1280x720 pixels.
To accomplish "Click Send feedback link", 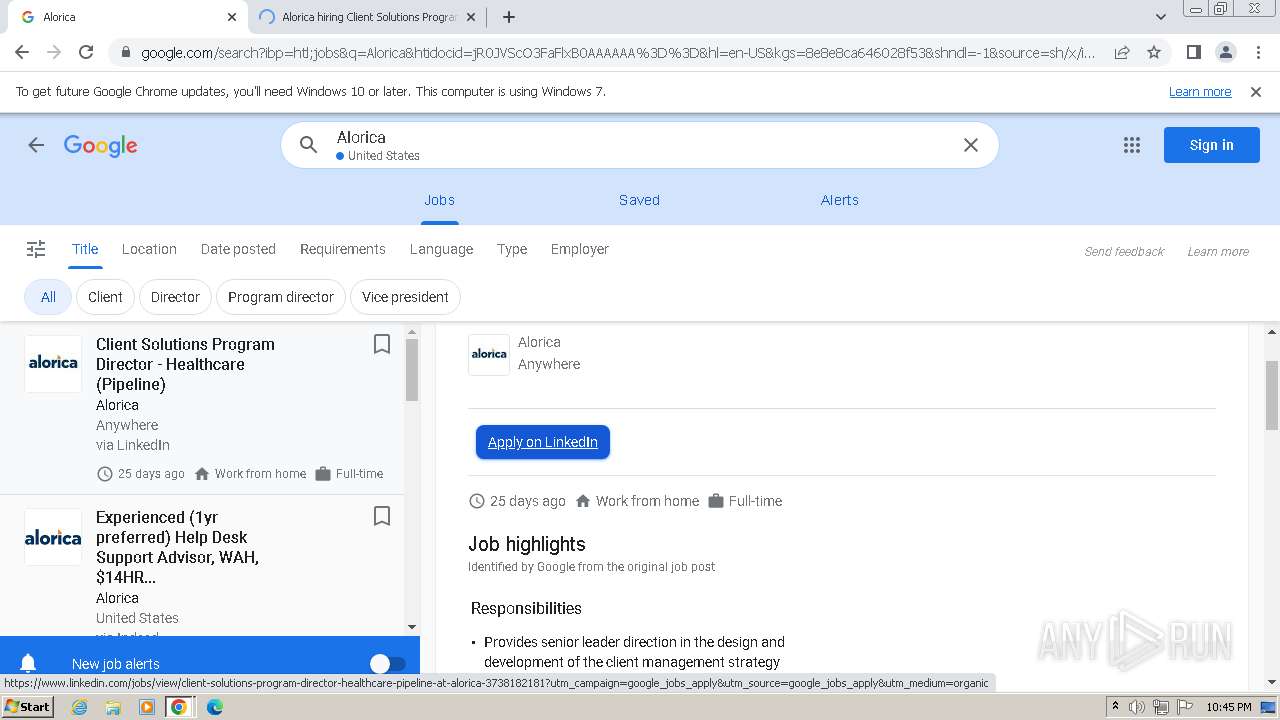I will click(x=1124, y=252).
